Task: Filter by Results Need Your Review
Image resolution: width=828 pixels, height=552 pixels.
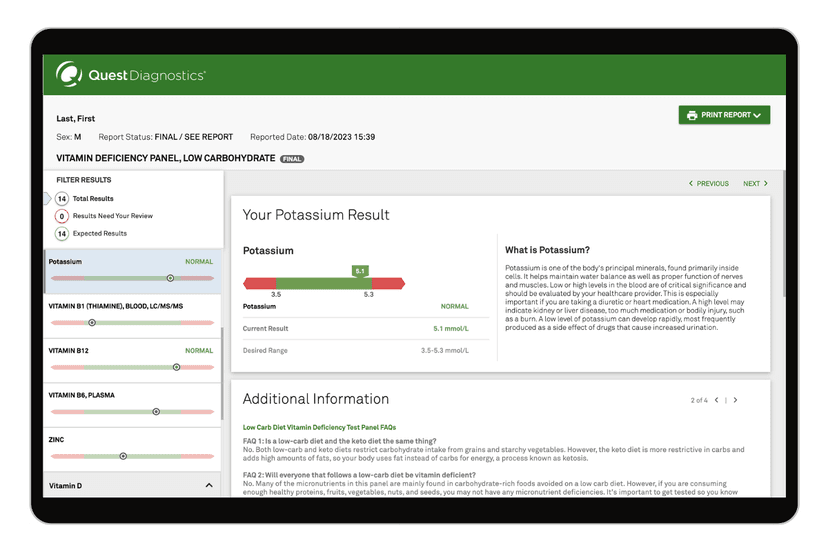Action: (104, 216)
